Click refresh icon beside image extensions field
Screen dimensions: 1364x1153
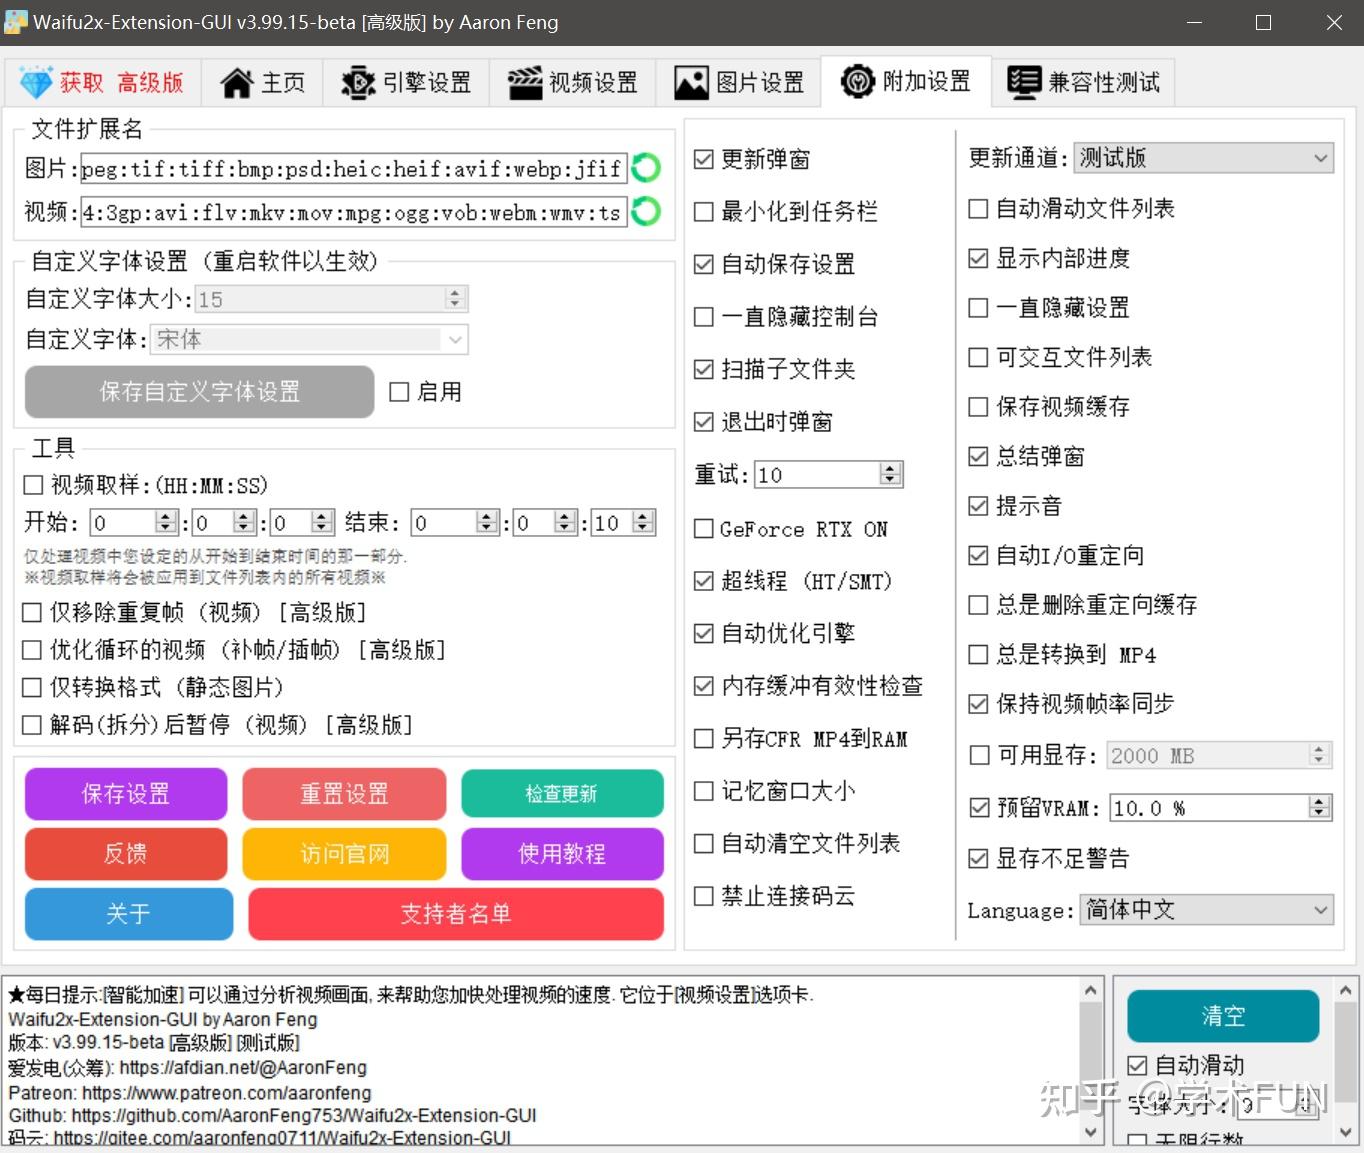pos(645,168)
